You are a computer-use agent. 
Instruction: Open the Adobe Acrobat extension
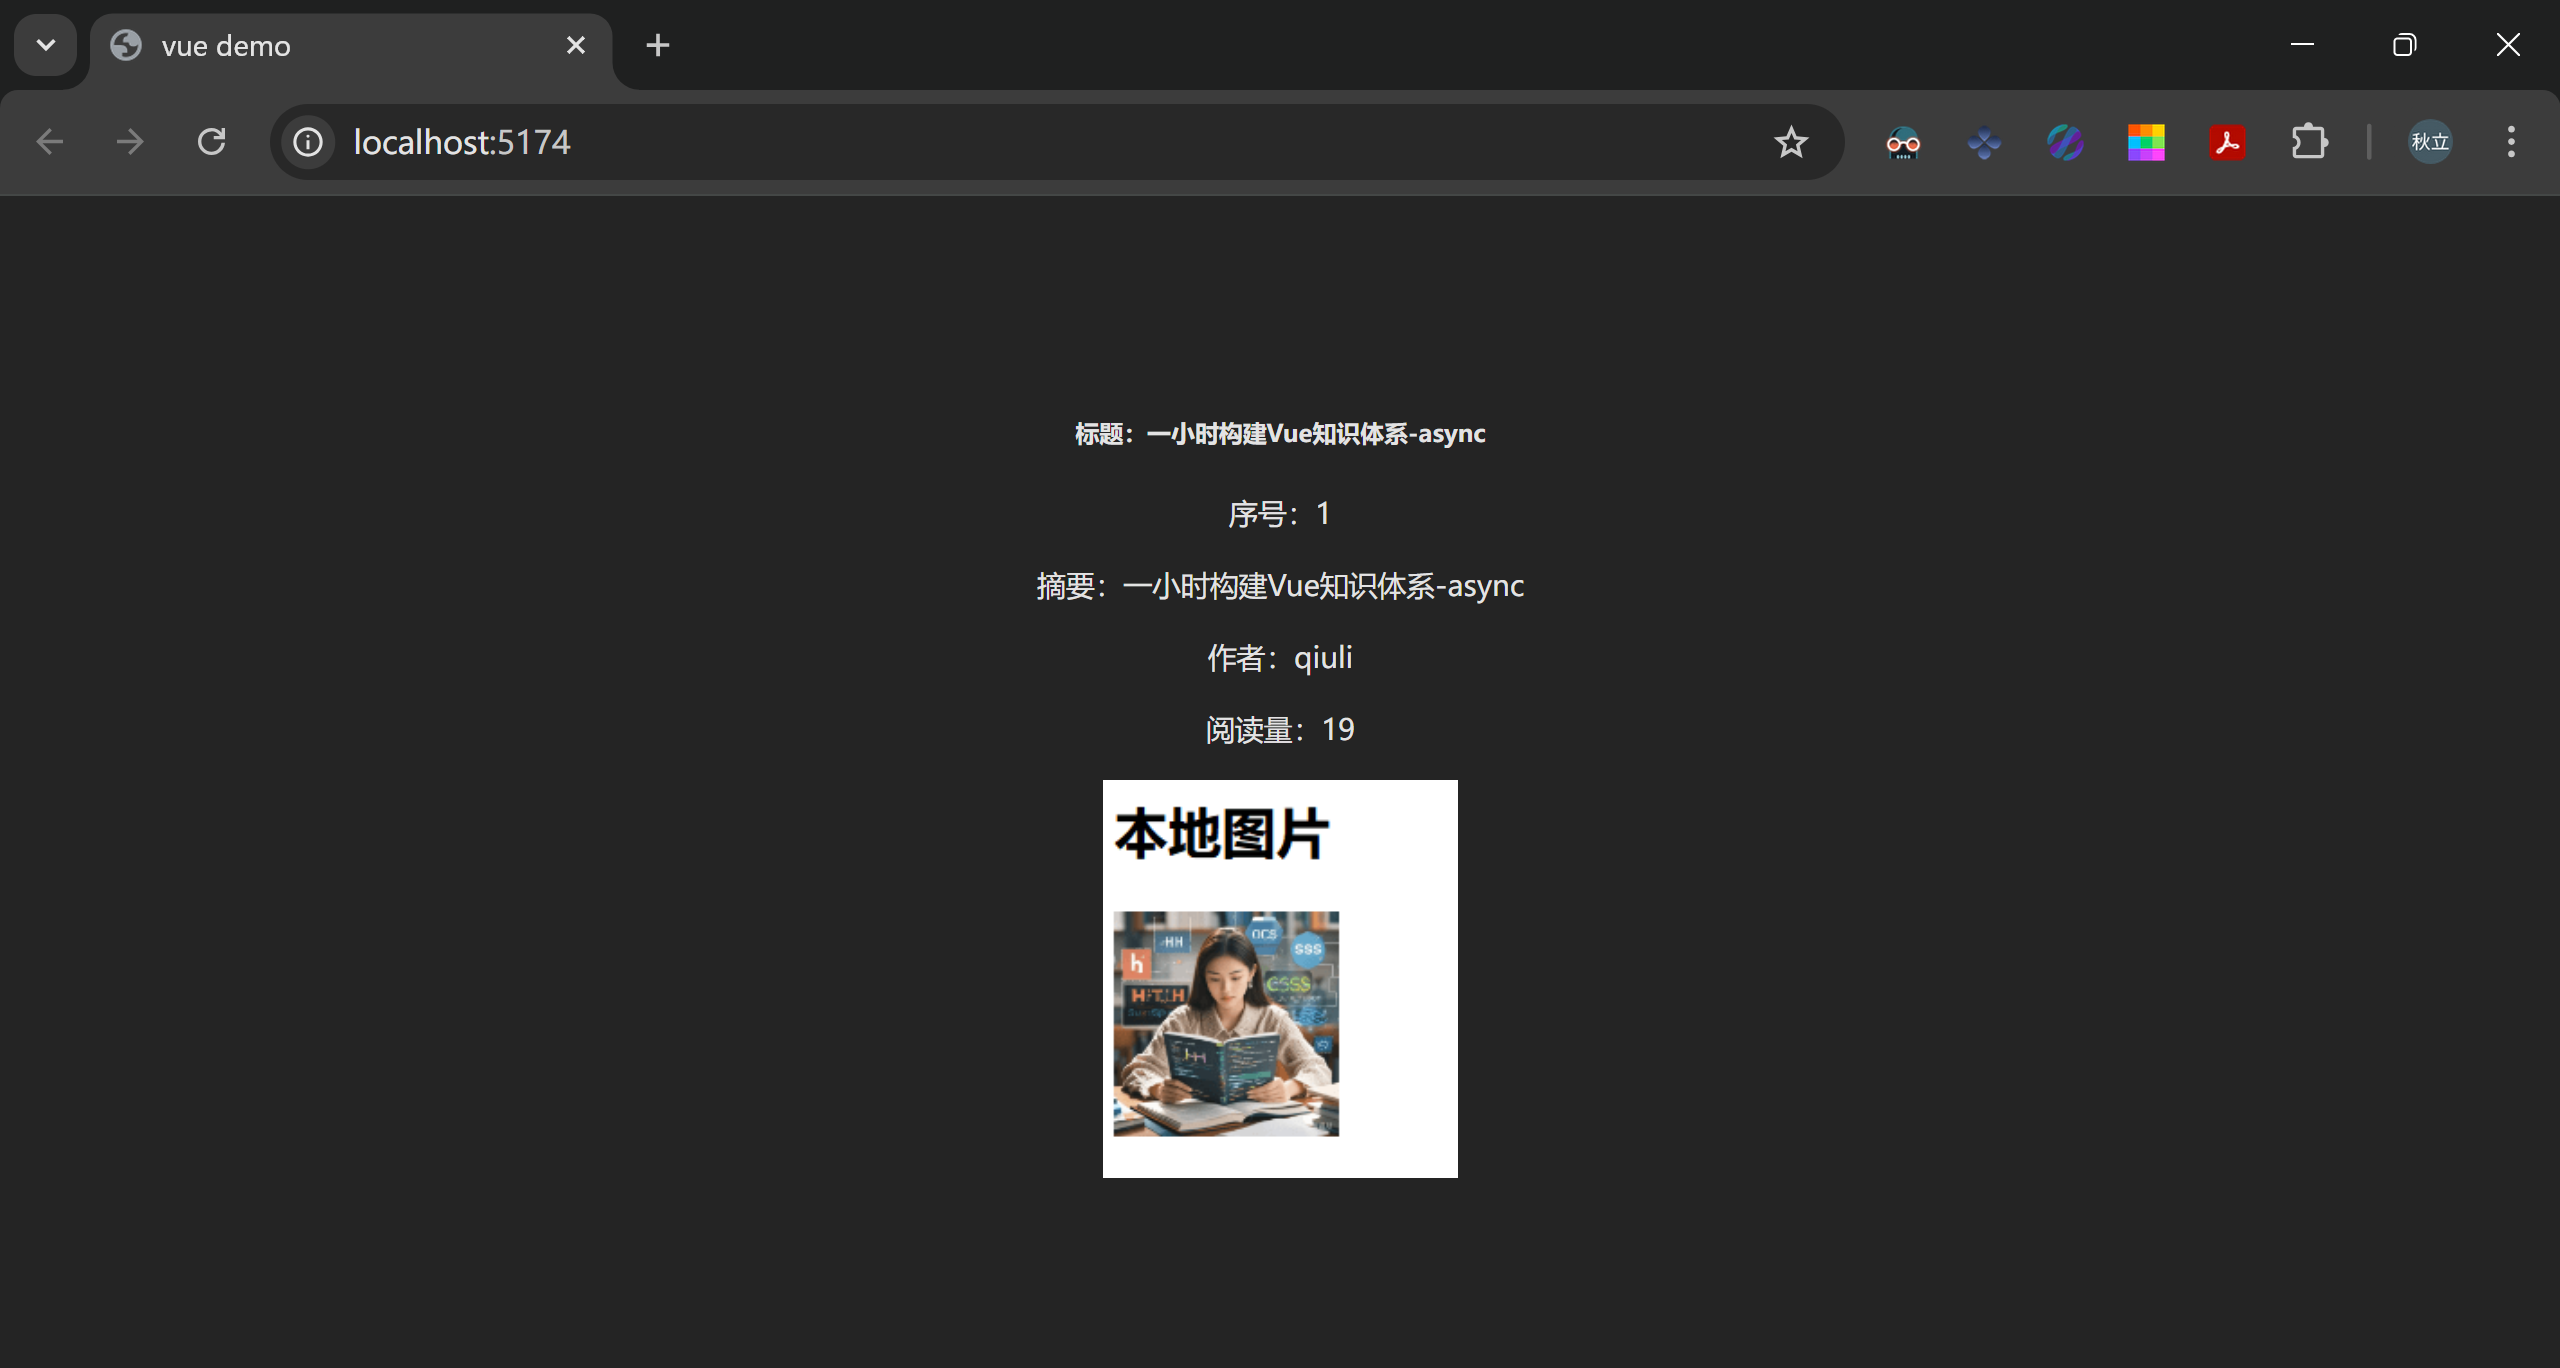[x=2228, y=142]
